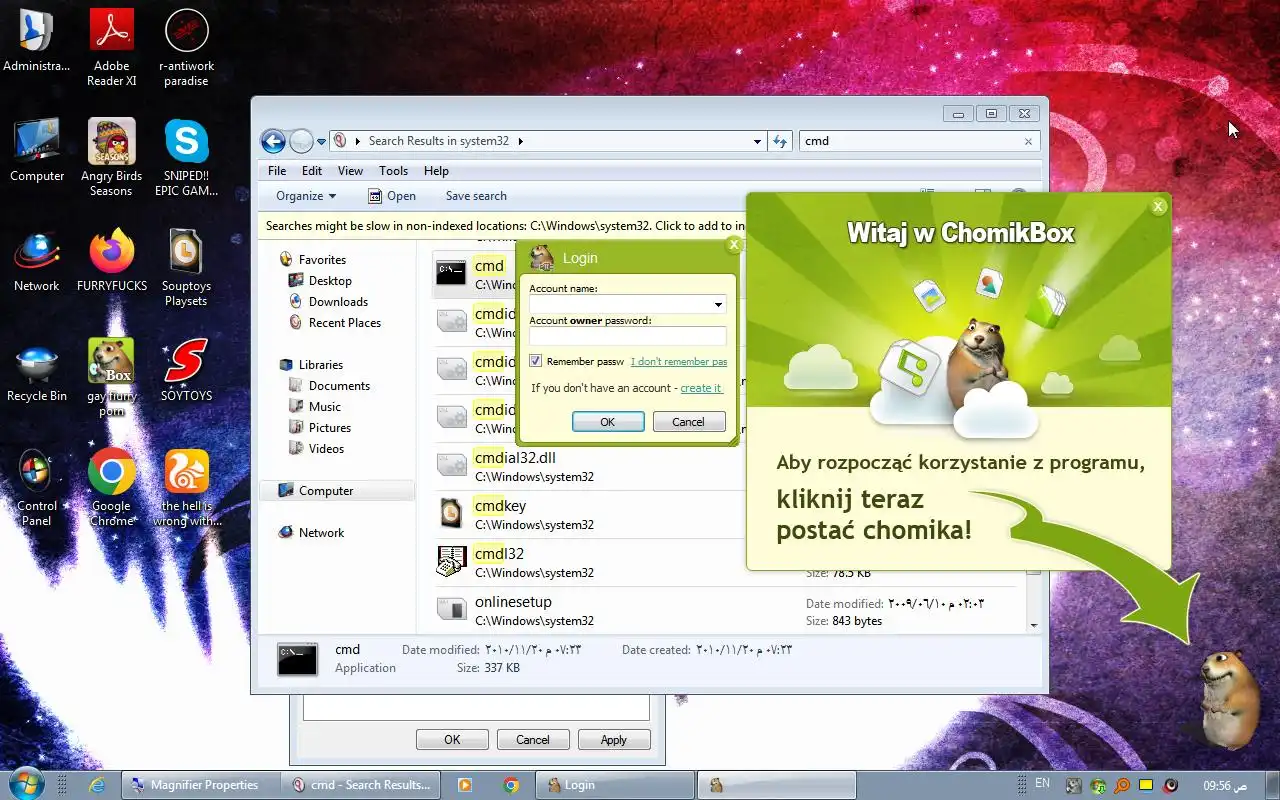Click the "create it" account link
The width and height of the screenshot is (1280, 800).
coord(701,388)
